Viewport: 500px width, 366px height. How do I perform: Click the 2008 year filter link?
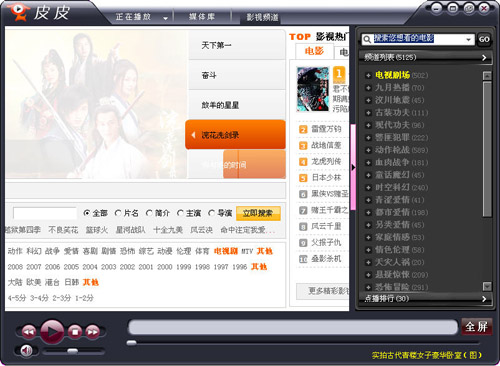(x=15, y=267)
